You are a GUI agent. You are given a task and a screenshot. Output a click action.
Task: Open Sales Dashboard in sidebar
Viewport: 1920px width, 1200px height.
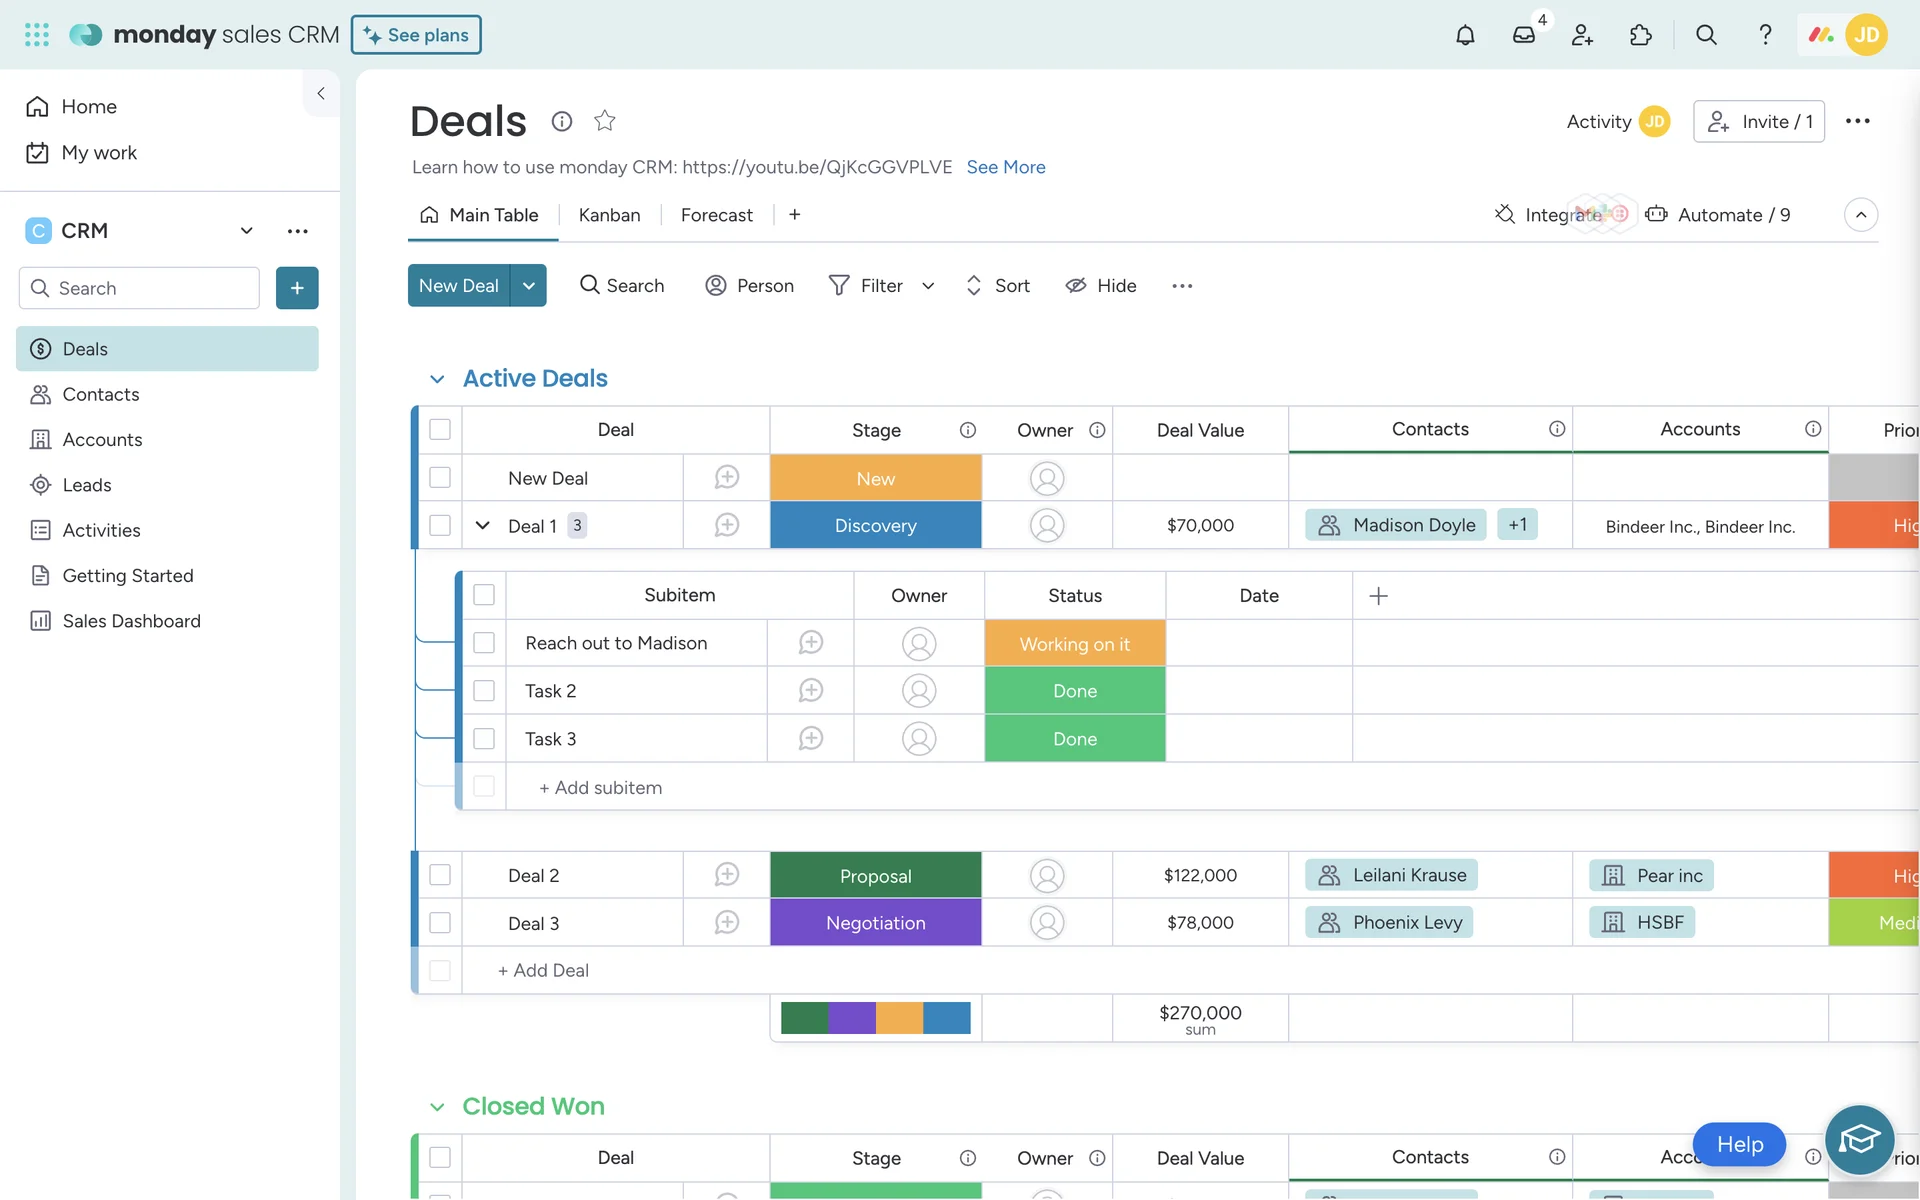pyautogui.click(x=131, y=621)
